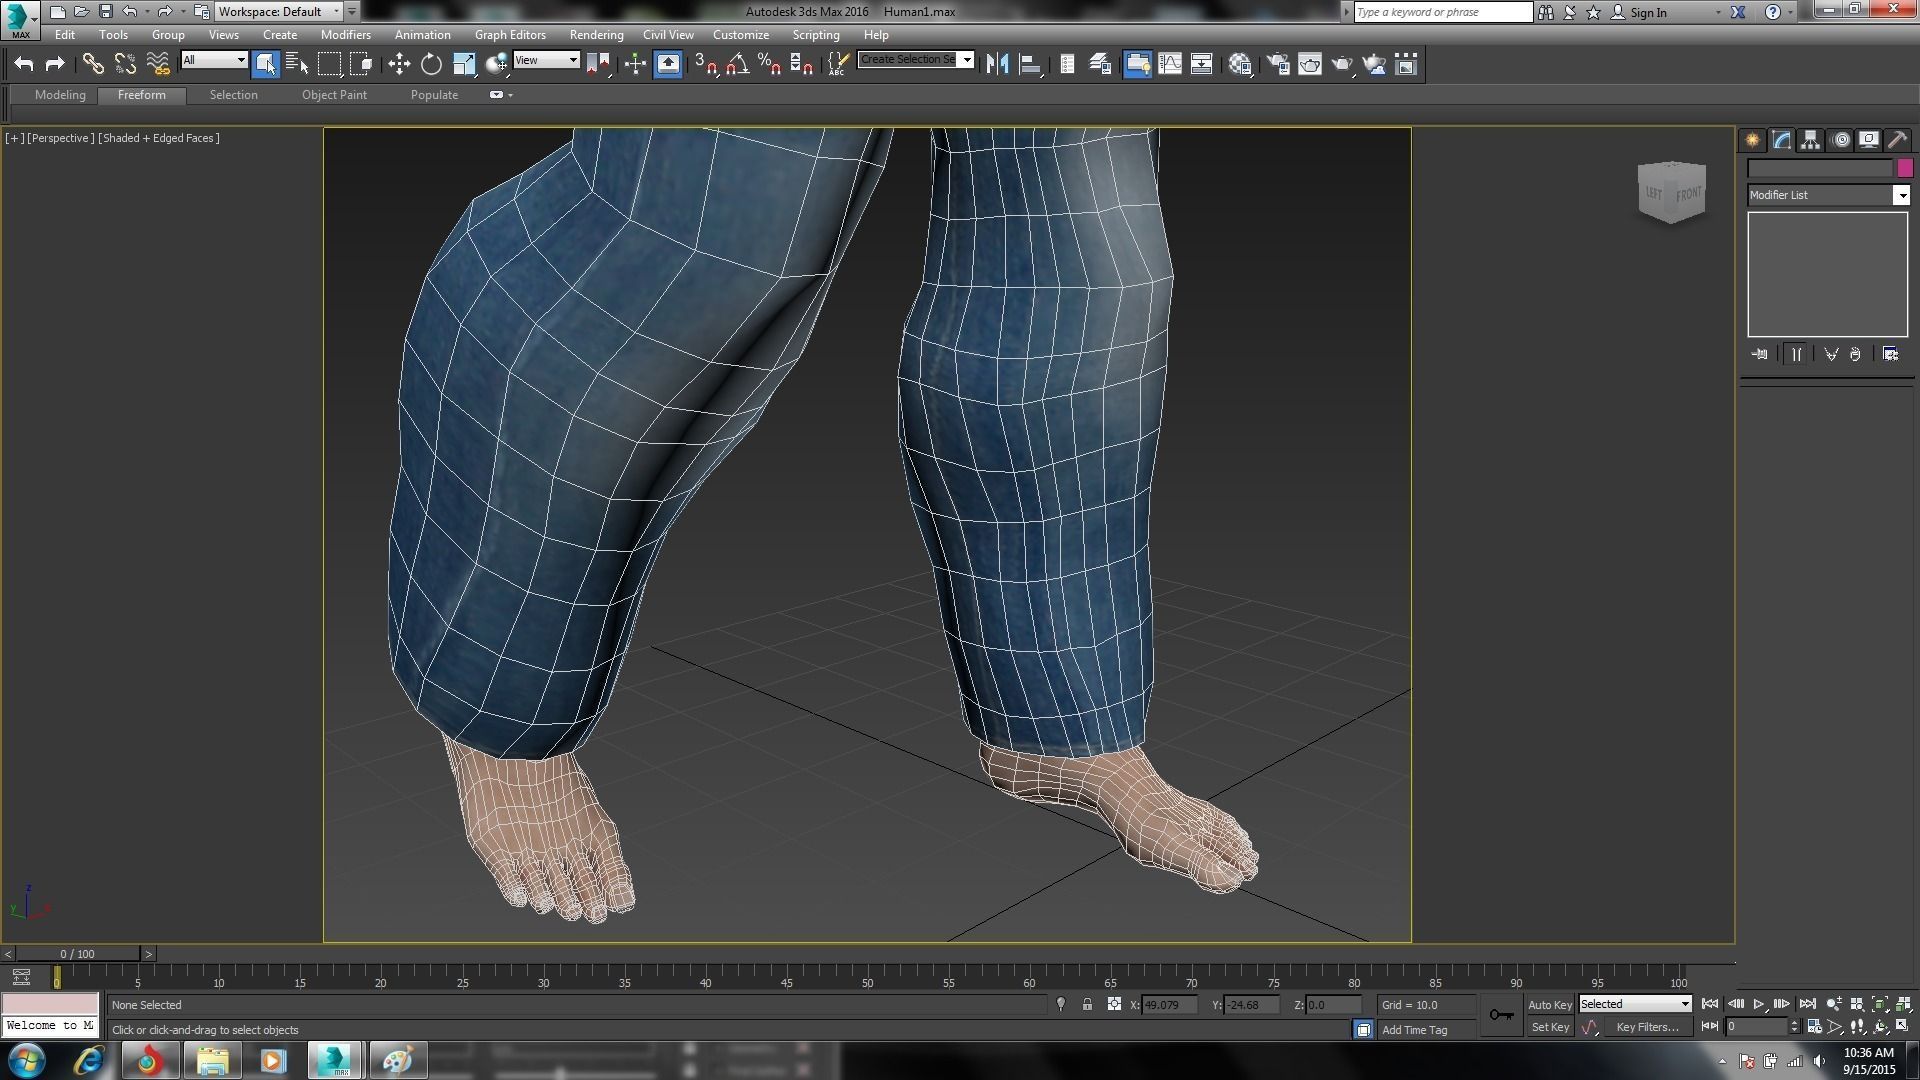Screen dimensions: 1920x1080
Task: Open the Rendered Frame Window icon
Action: point(1310,64)
